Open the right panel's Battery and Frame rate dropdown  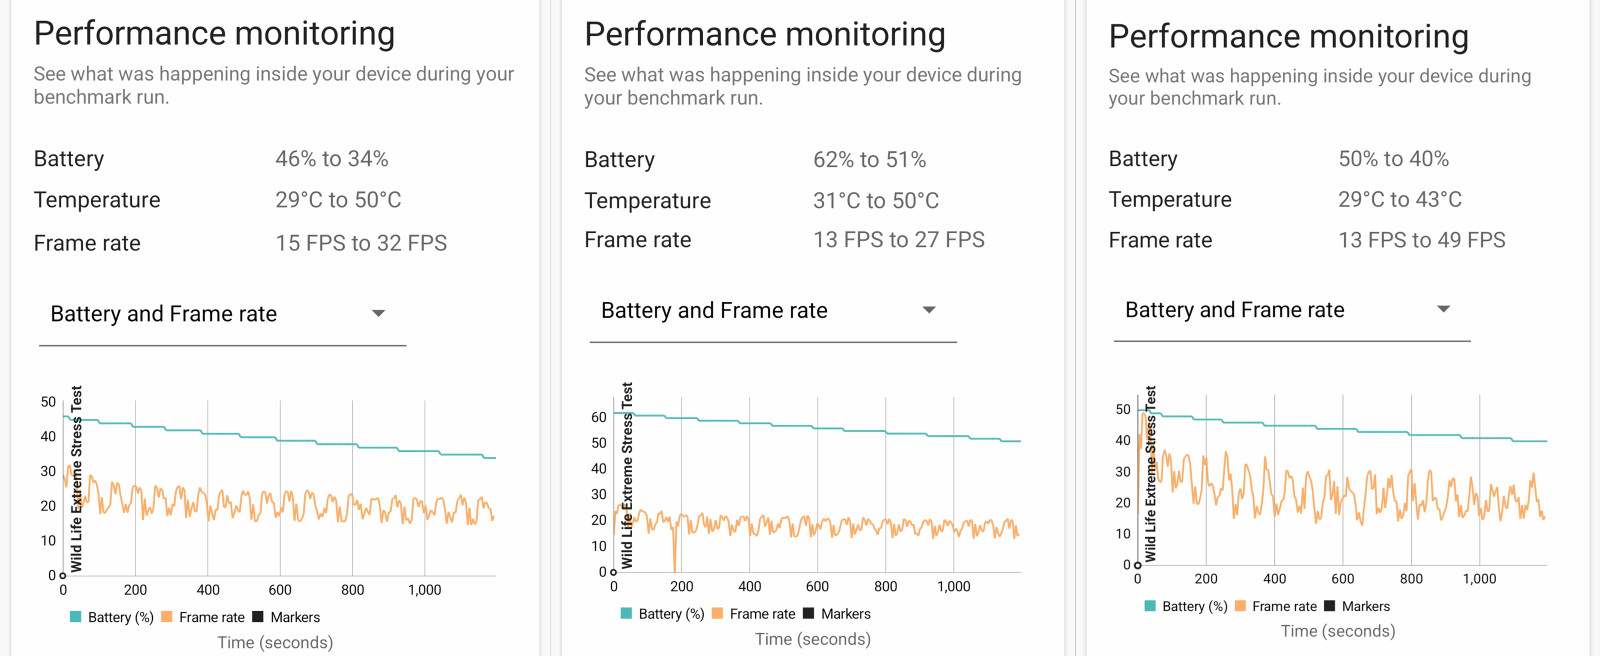(x=1290, y=310)
